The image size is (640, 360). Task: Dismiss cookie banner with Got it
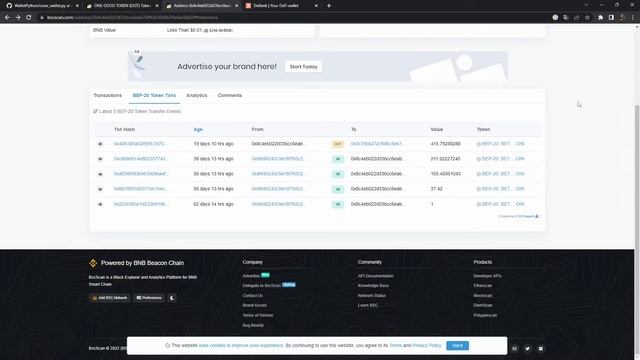[458, 346]
